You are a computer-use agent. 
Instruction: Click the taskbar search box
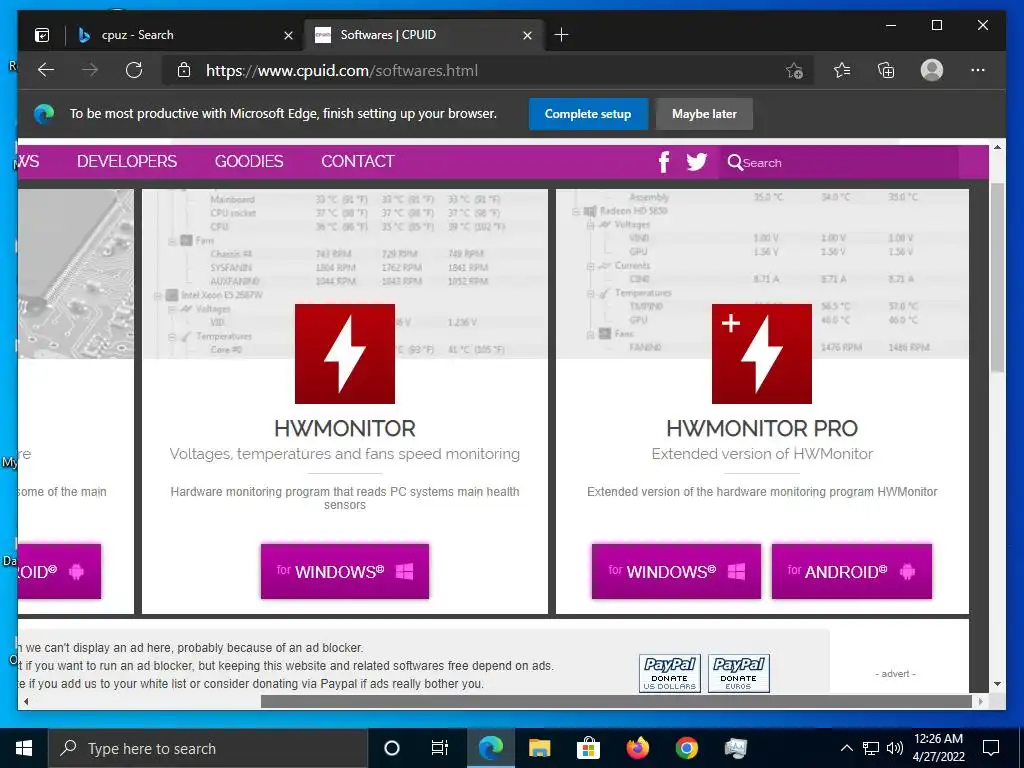click(208, 748)
